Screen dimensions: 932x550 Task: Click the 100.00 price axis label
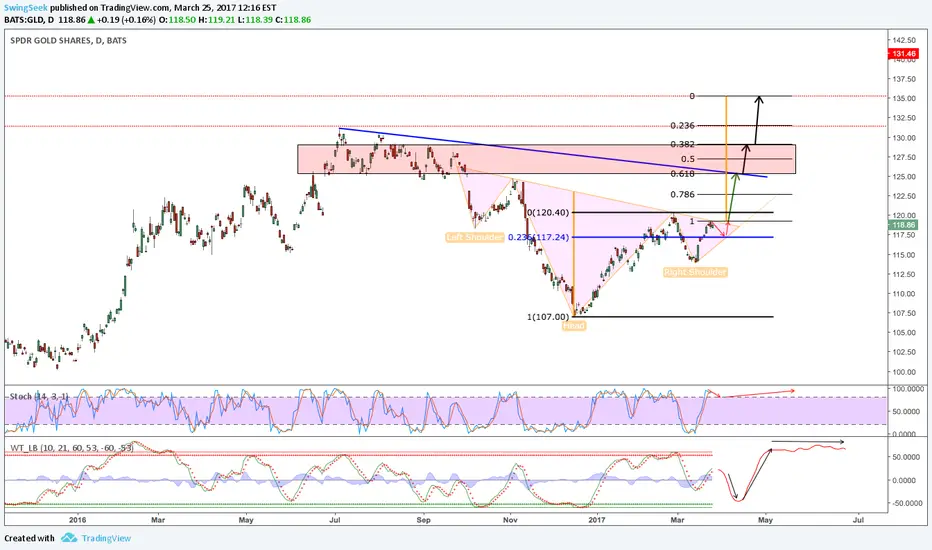coord(903,372)
